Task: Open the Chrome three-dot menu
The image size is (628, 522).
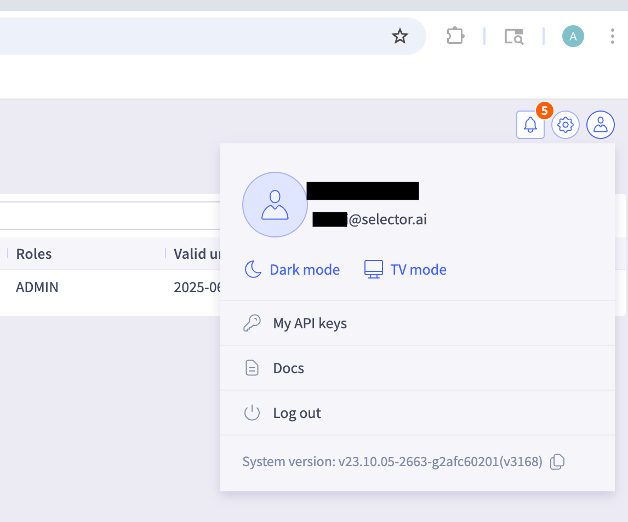Action: (611, 36)
